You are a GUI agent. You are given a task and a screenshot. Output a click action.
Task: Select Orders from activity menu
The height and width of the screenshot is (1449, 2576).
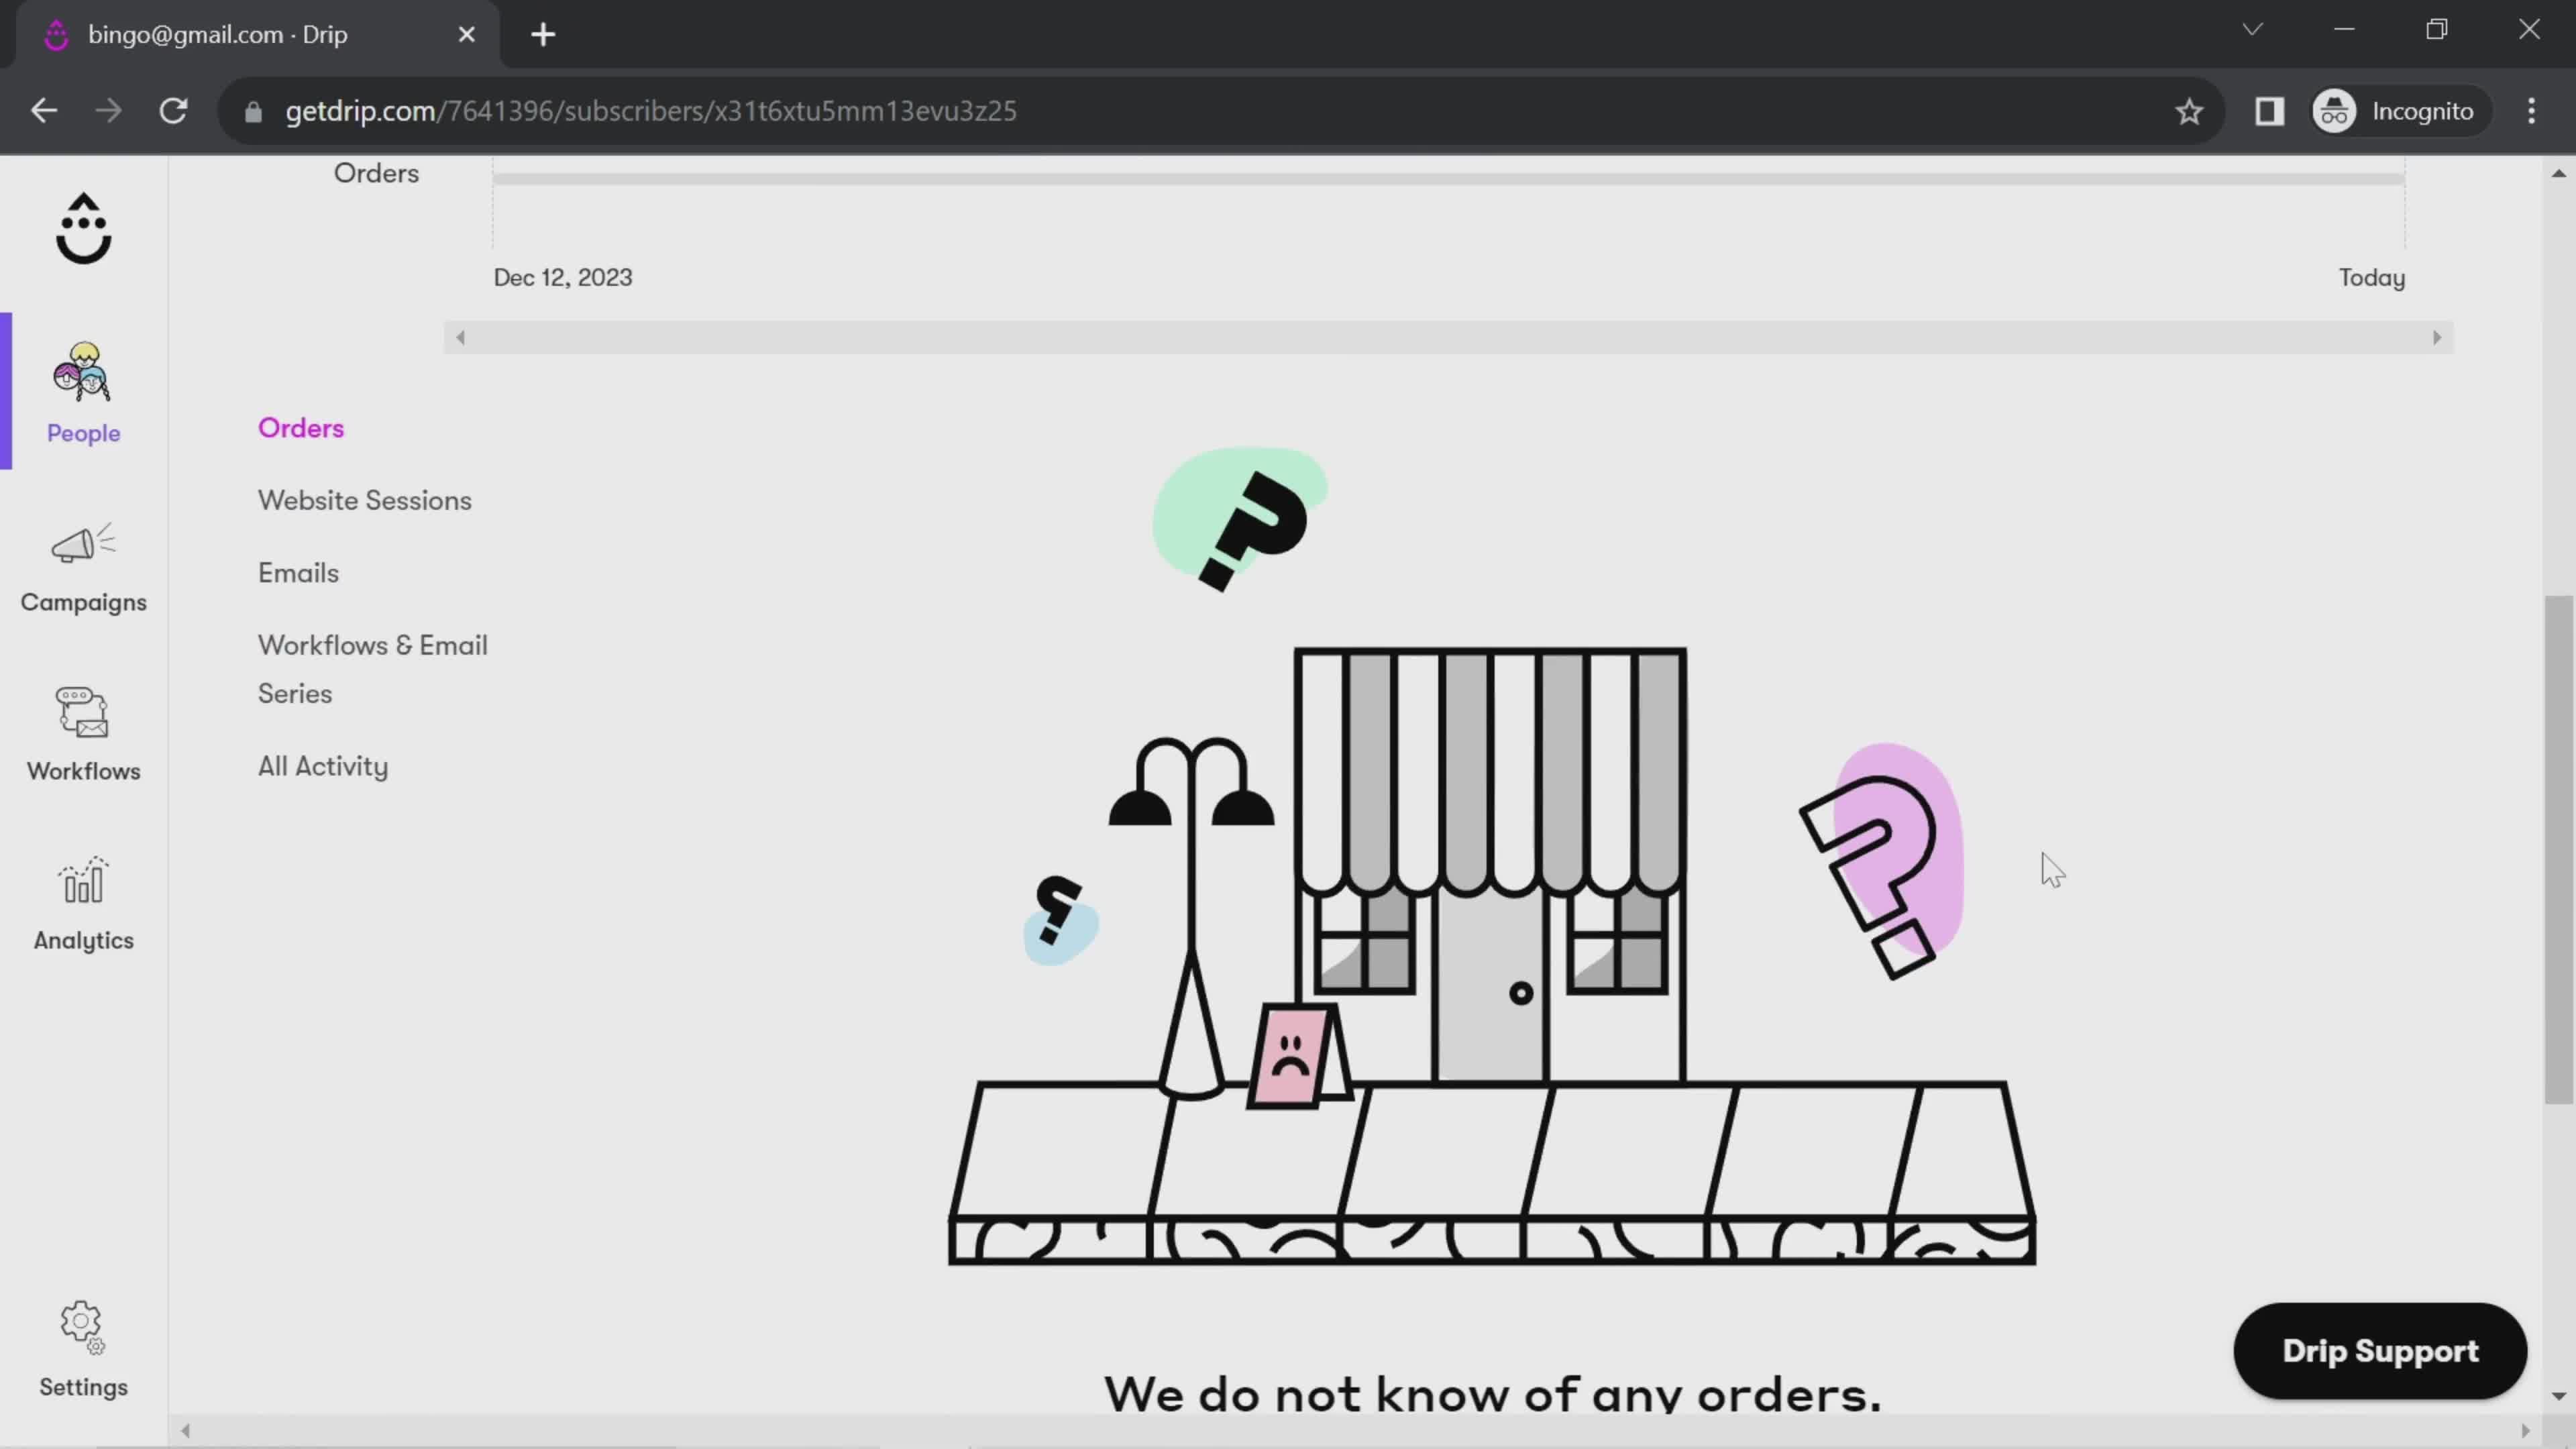point(301,427)
